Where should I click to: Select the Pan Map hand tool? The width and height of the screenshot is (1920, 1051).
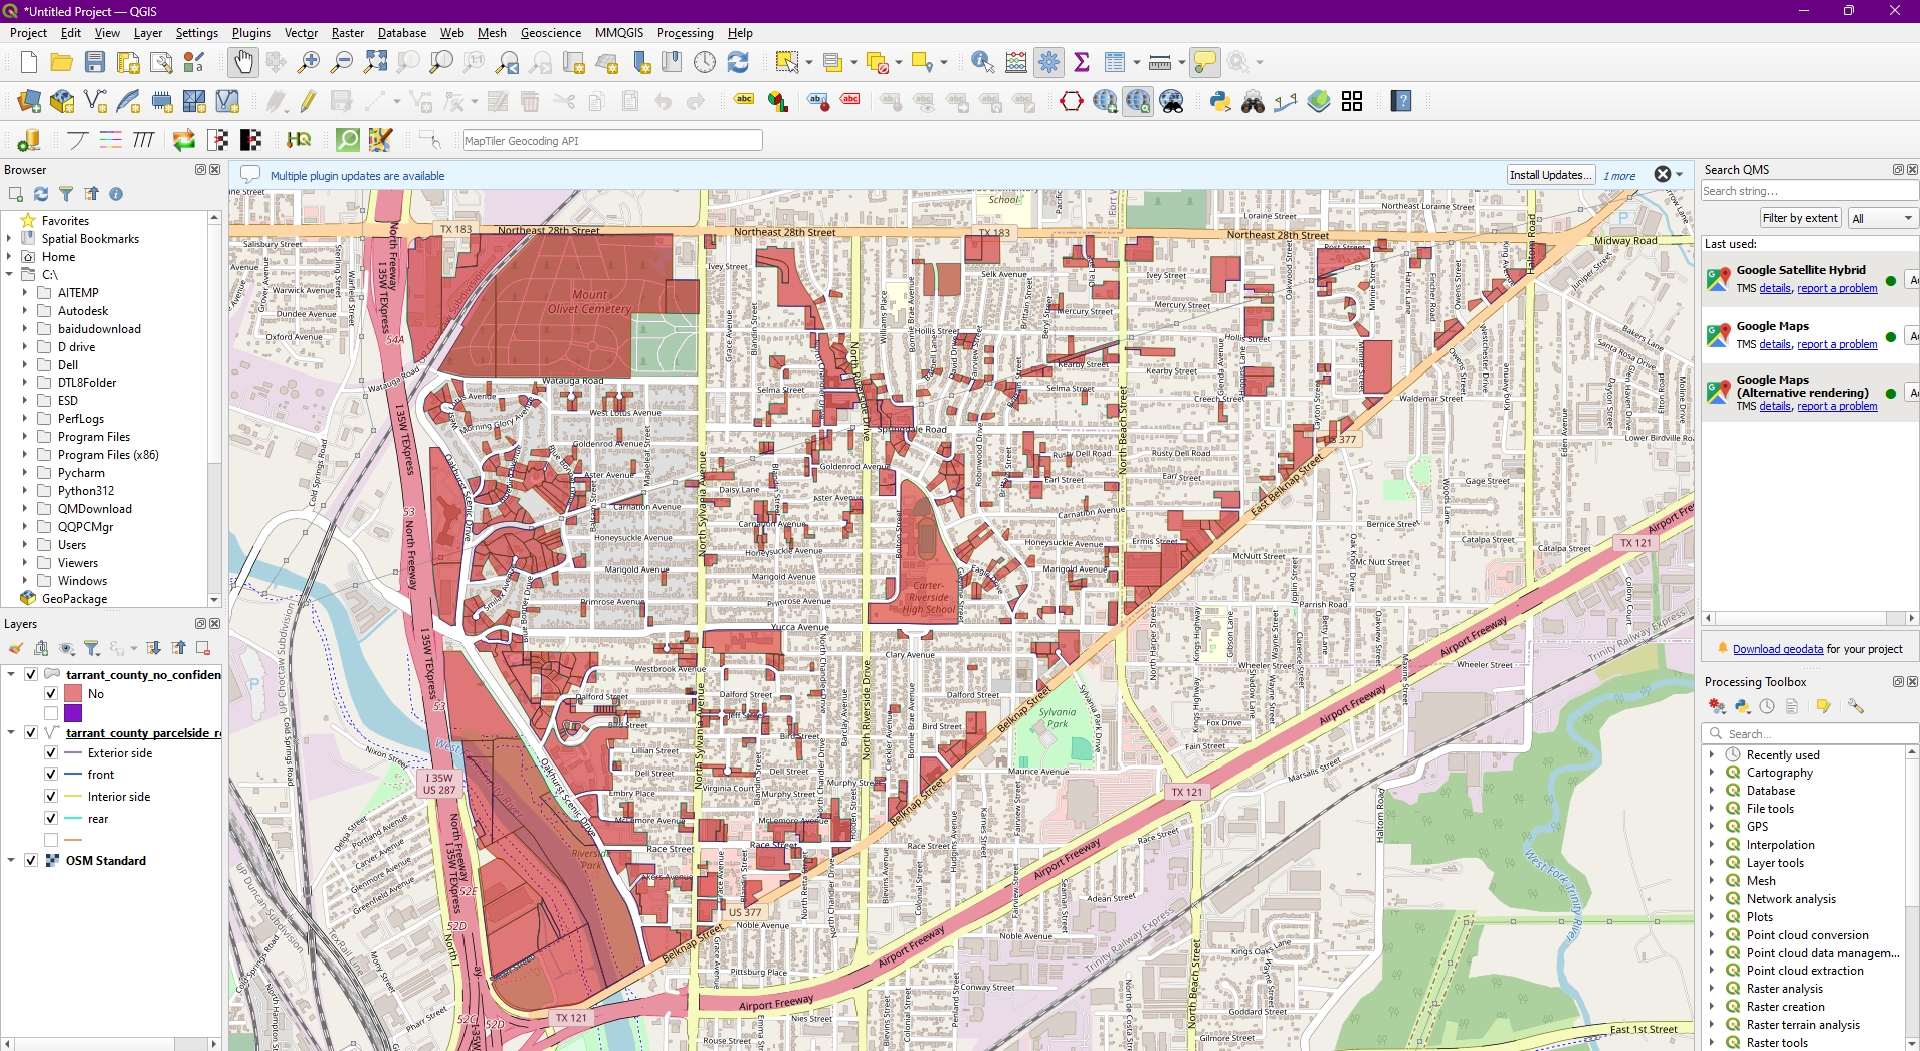point(243,62)
